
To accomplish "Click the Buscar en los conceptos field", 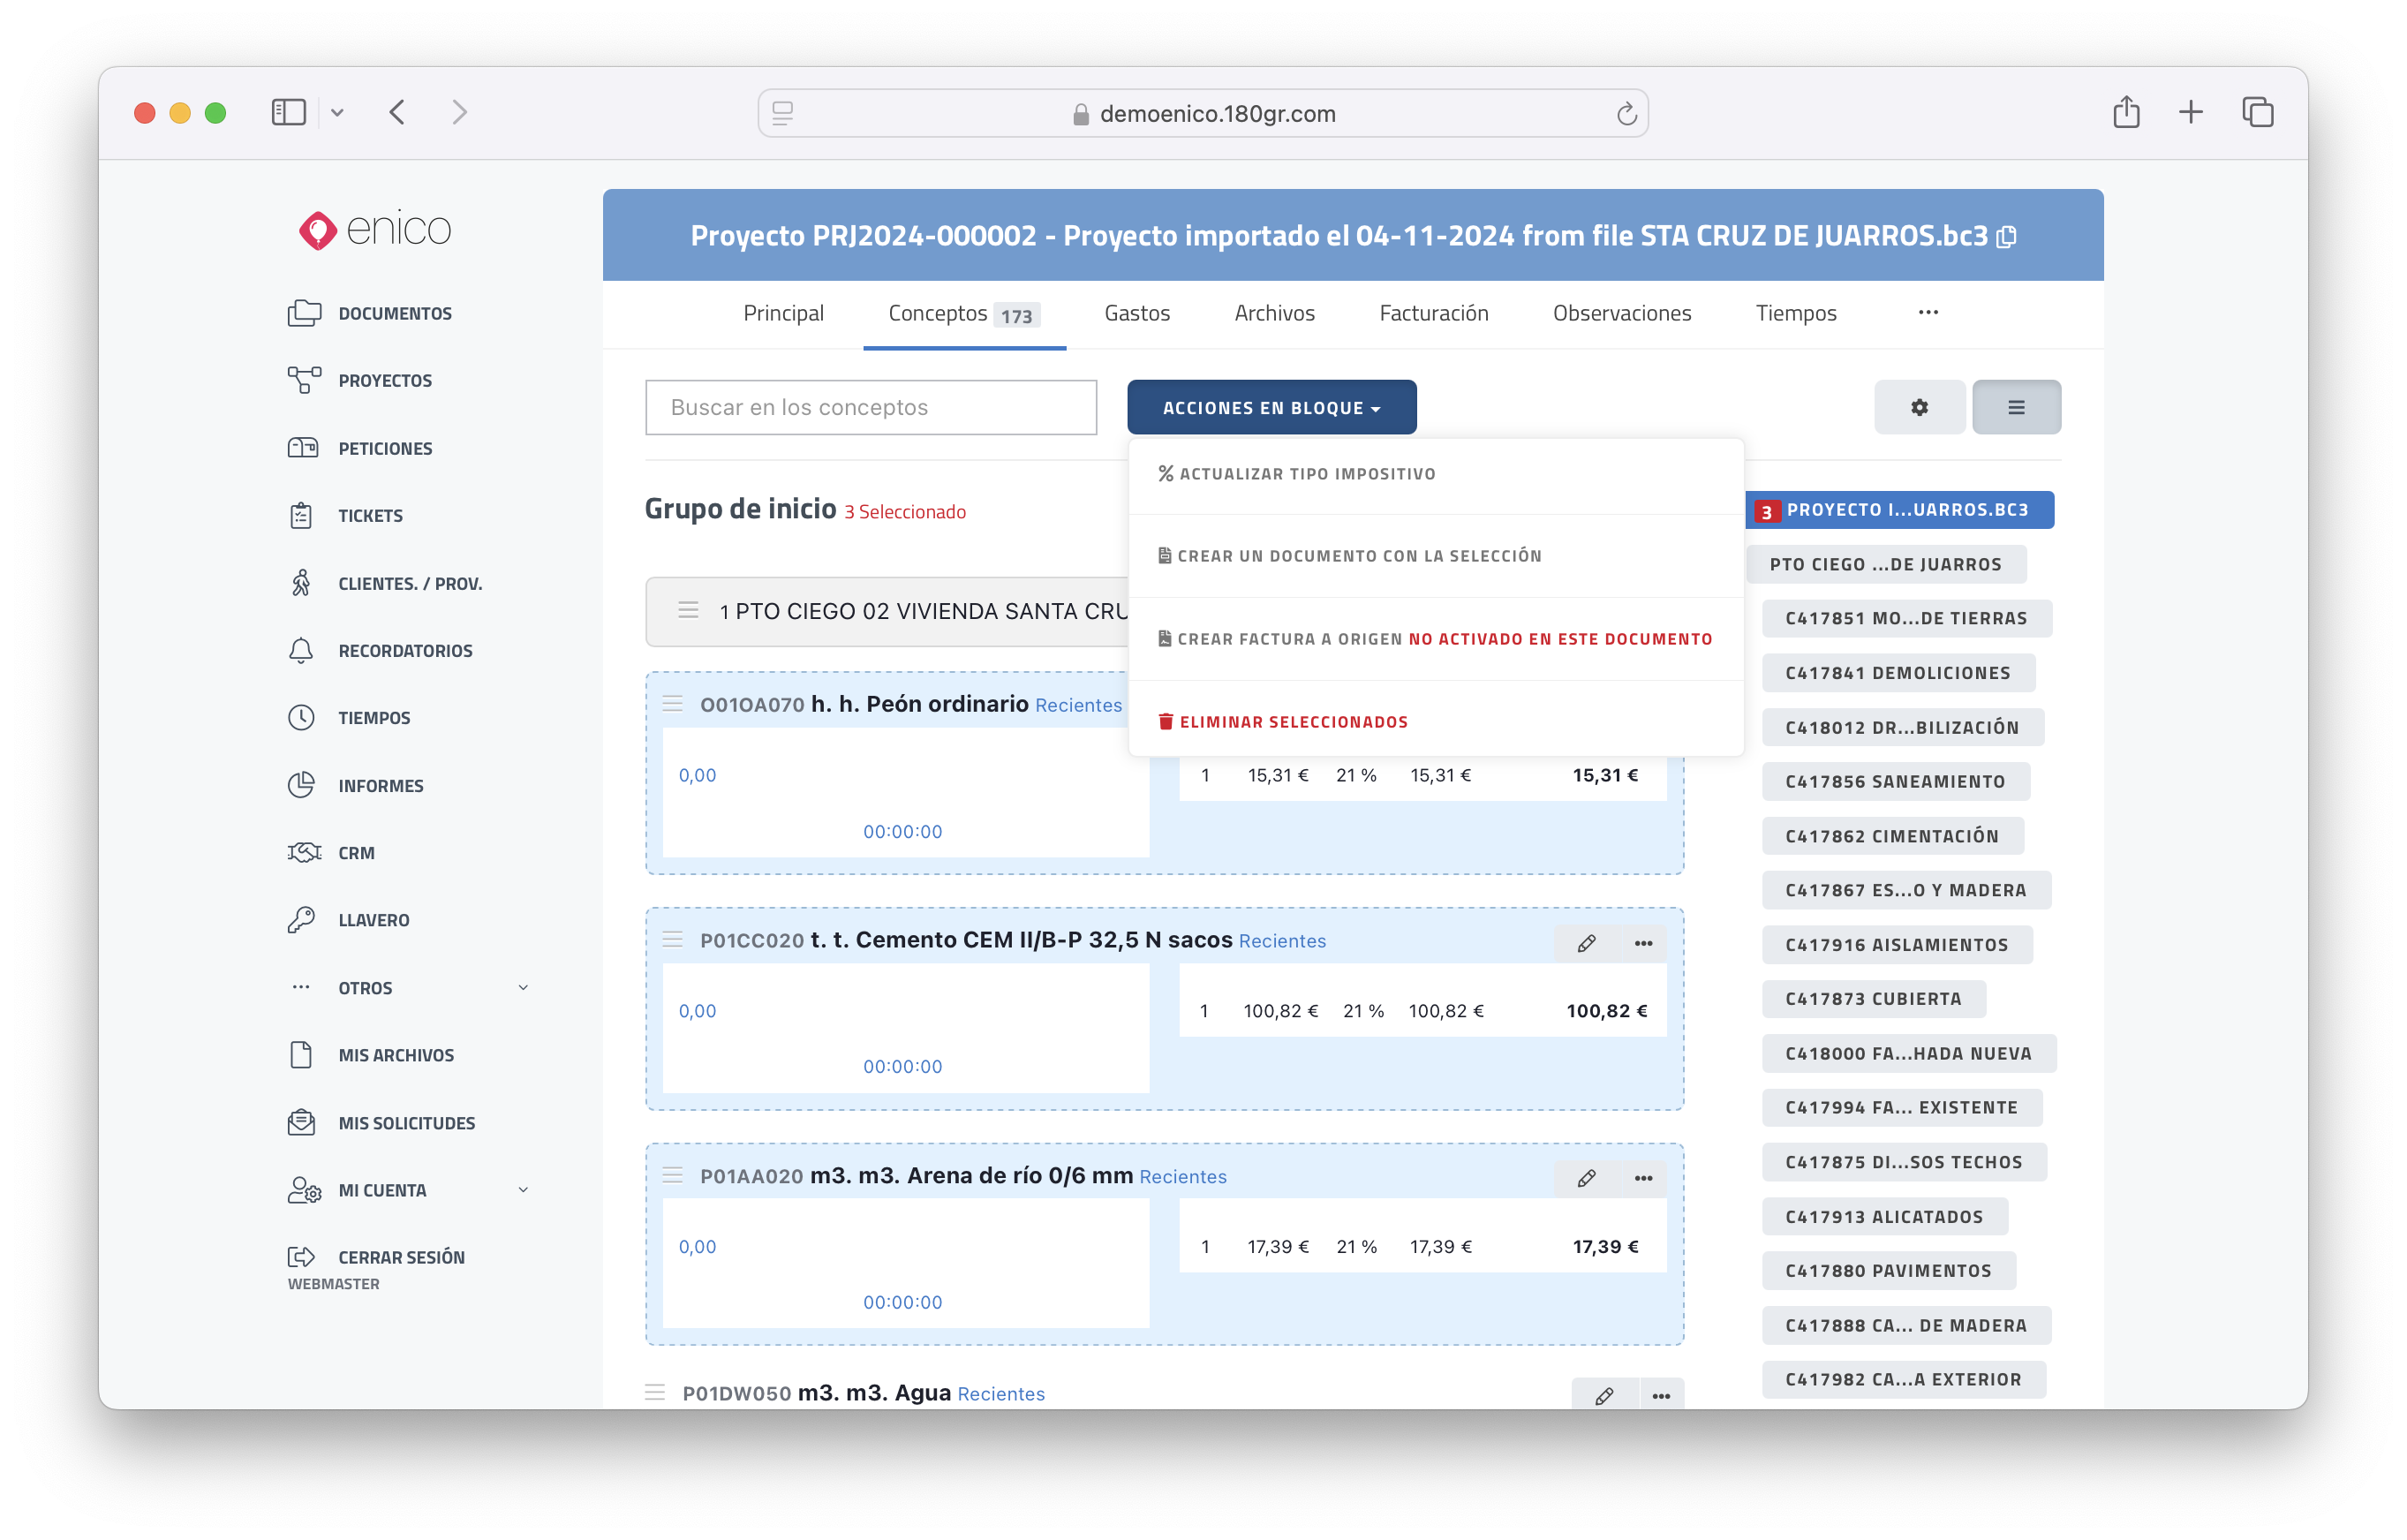I will pos(870,407).
